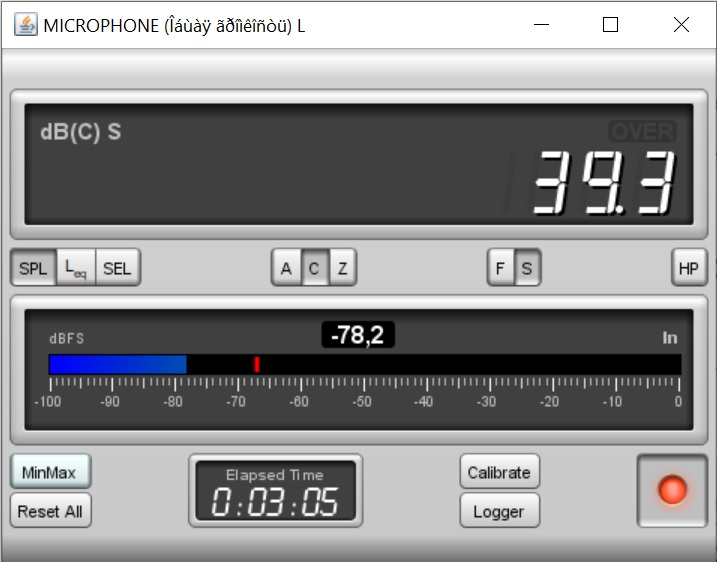Toggle the MinMax display button

[50, 472]
